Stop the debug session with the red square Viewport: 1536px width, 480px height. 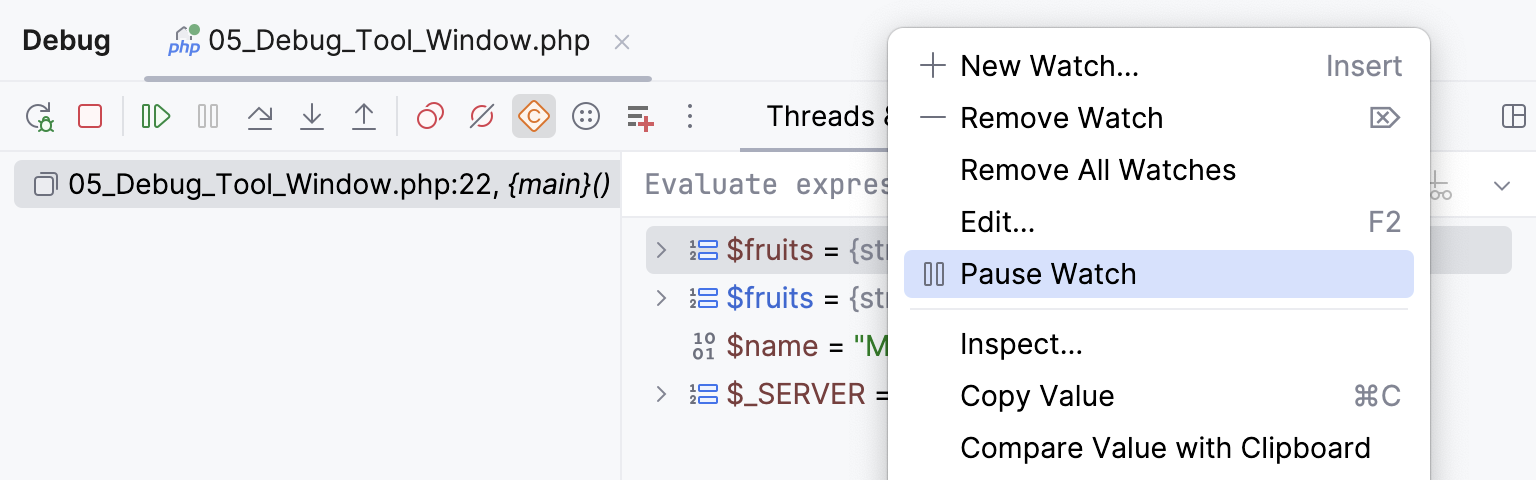90,117
